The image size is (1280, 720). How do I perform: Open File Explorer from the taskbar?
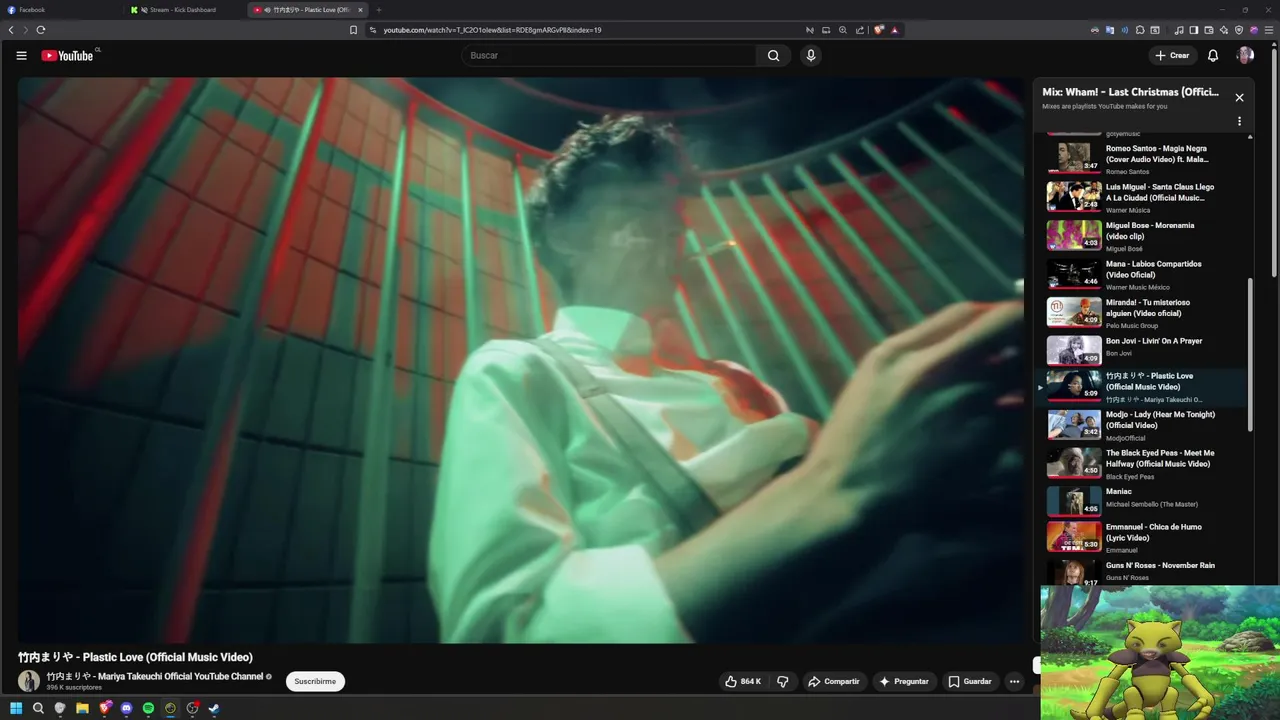pyautogui.click(x=82, y=708)
